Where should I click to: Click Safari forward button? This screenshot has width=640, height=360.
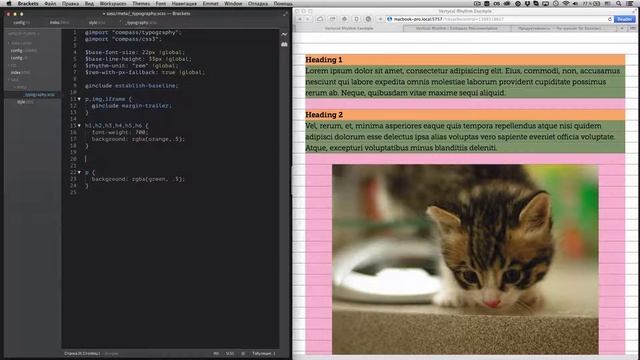308,19
